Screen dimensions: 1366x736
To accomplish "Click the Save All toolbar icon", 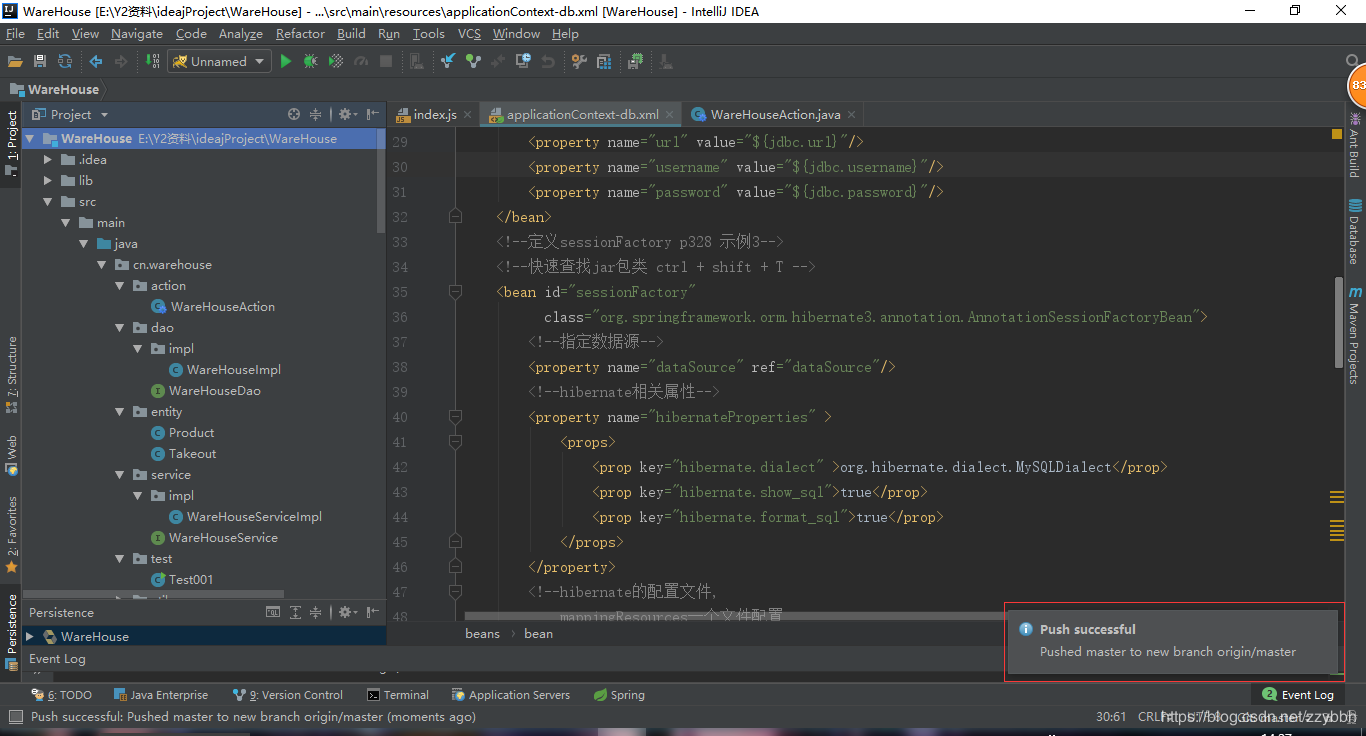I will 40,61.
